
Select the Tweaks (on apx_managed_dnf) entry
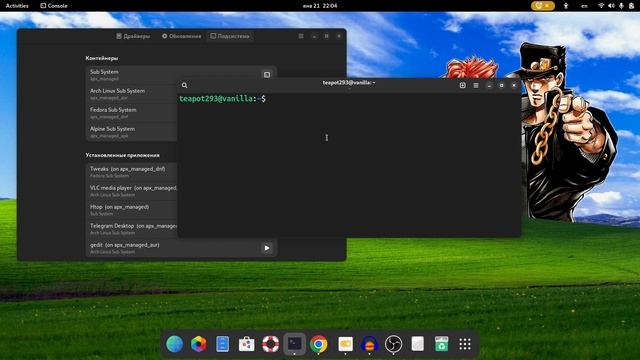coord(131,172)
